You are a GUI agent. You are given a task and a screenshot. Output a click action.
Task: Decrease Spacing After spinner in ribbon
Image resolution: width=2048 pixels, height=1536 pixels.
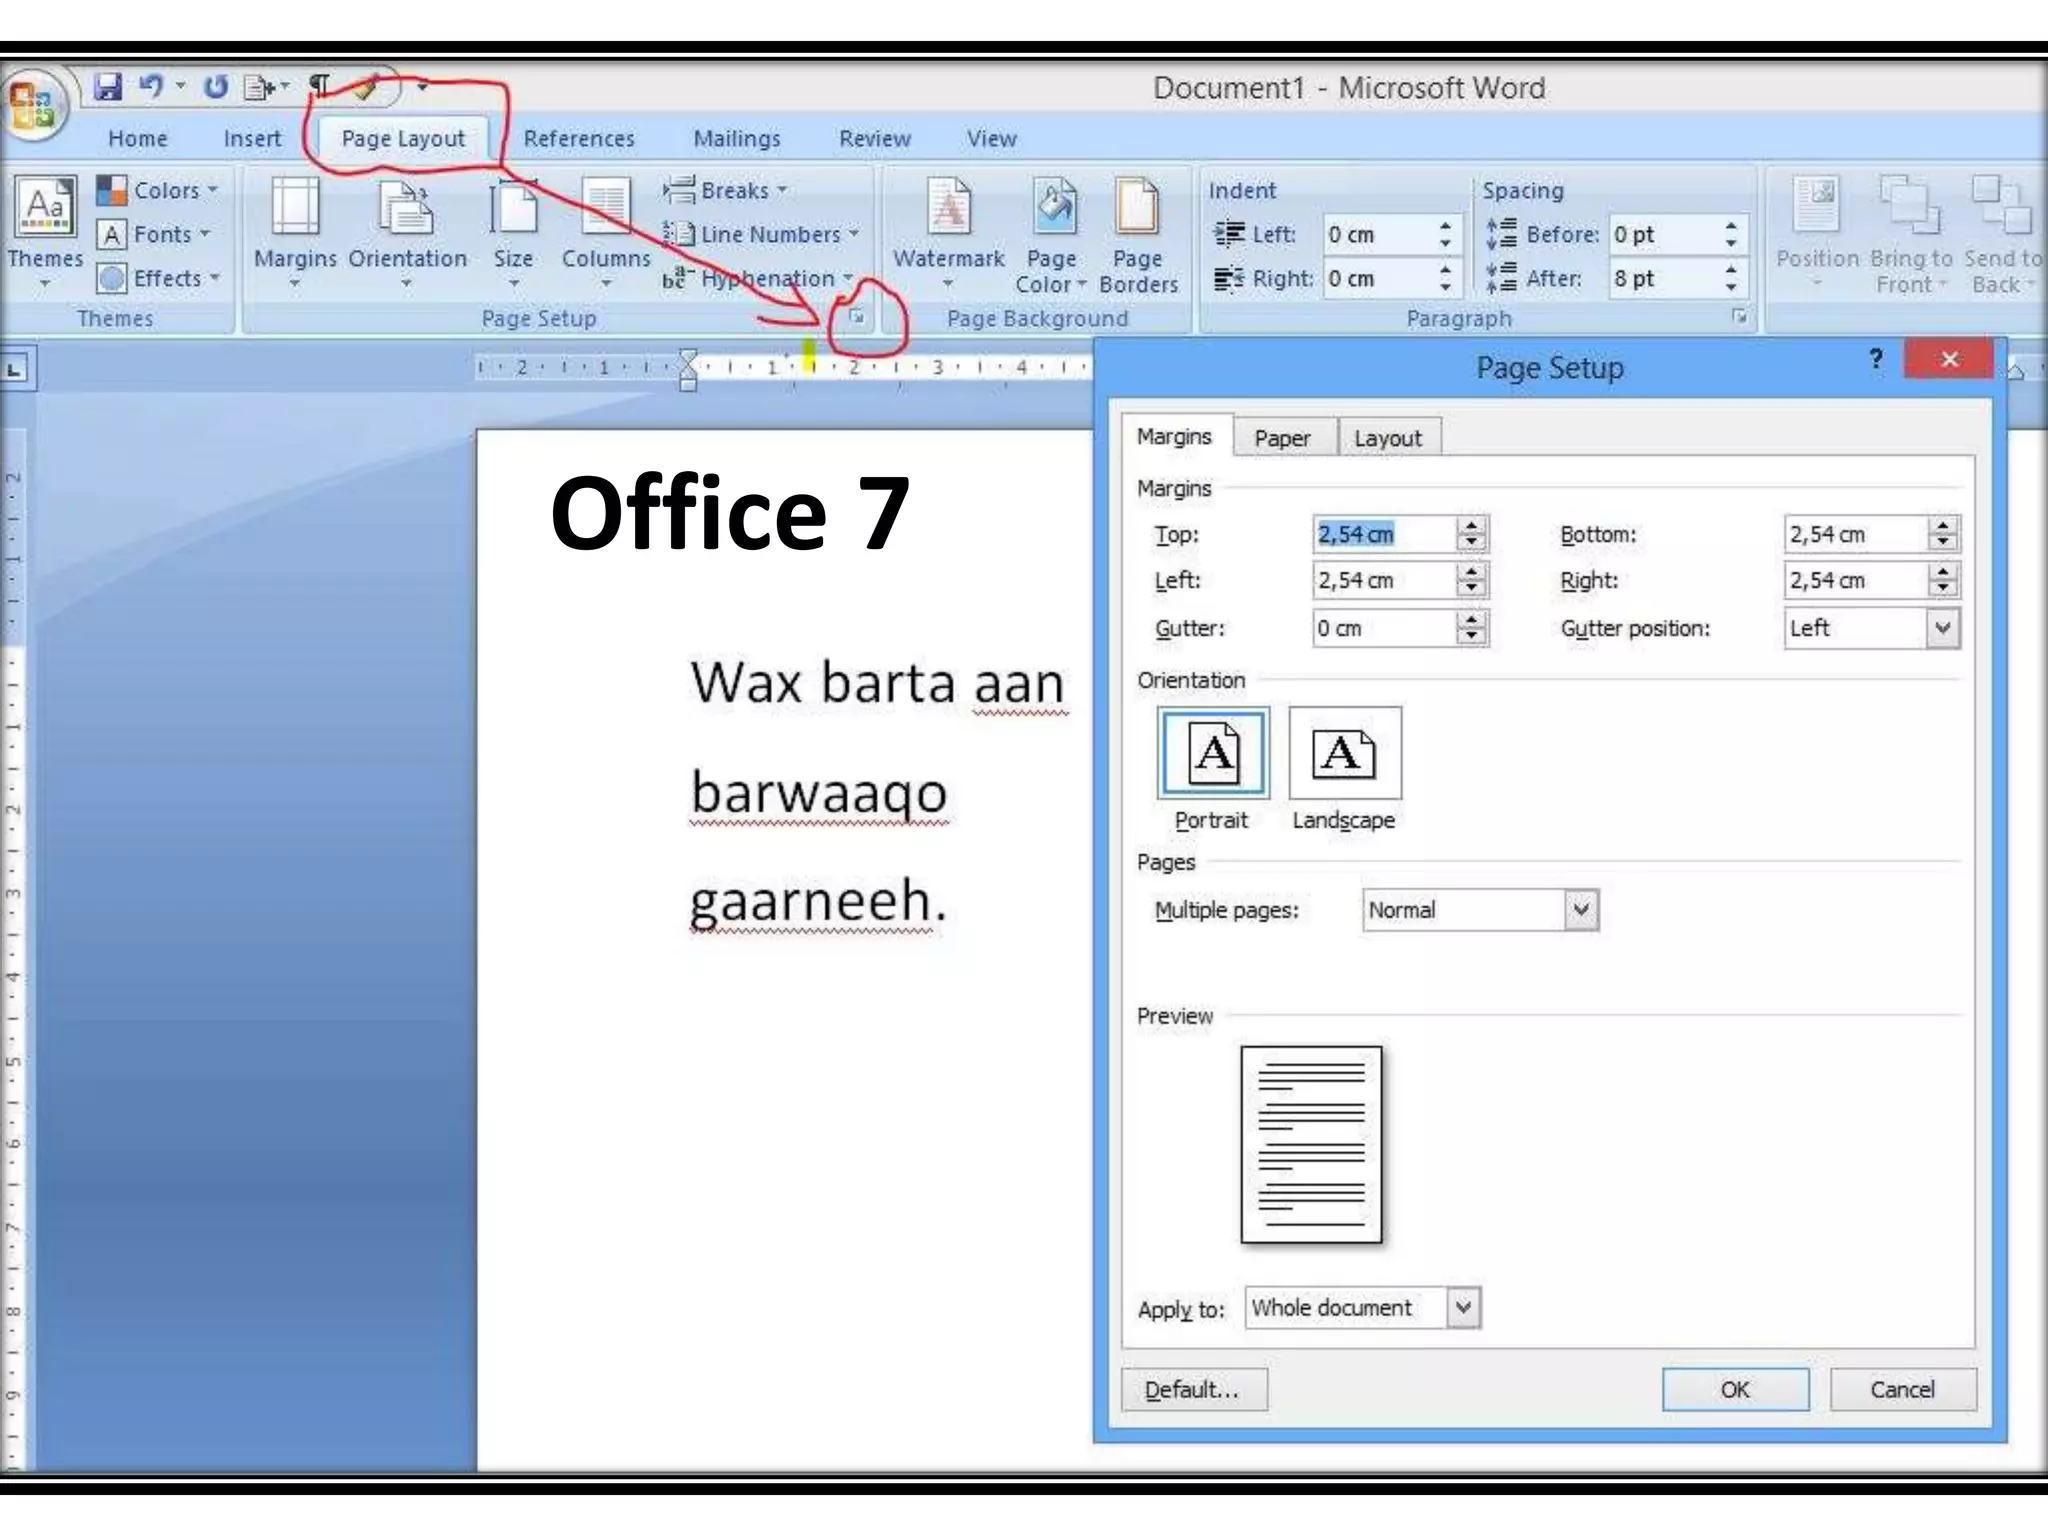point(1731,287)
